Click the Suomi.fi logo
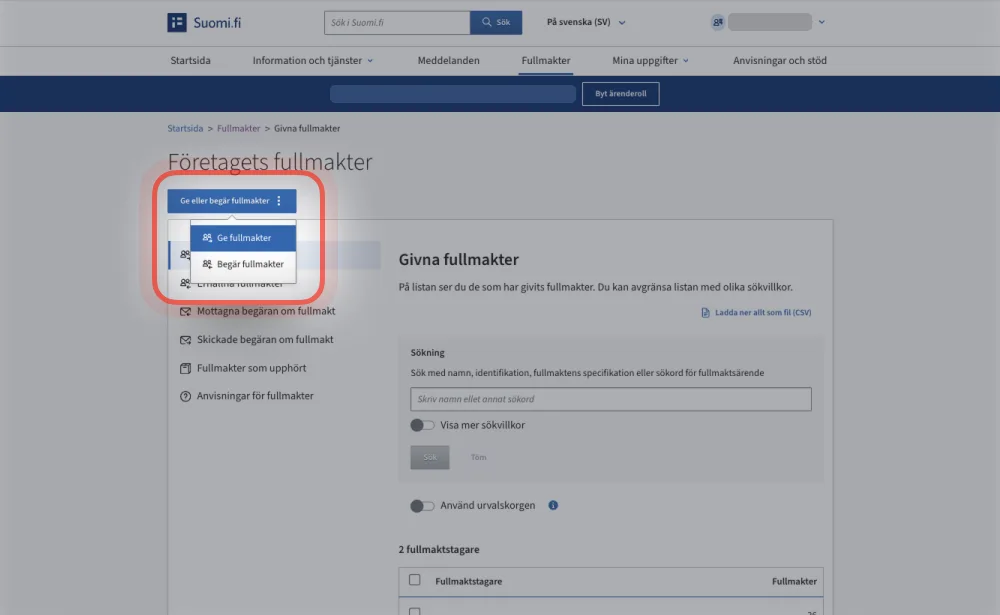1000x615 pixels. coord(204,22)
